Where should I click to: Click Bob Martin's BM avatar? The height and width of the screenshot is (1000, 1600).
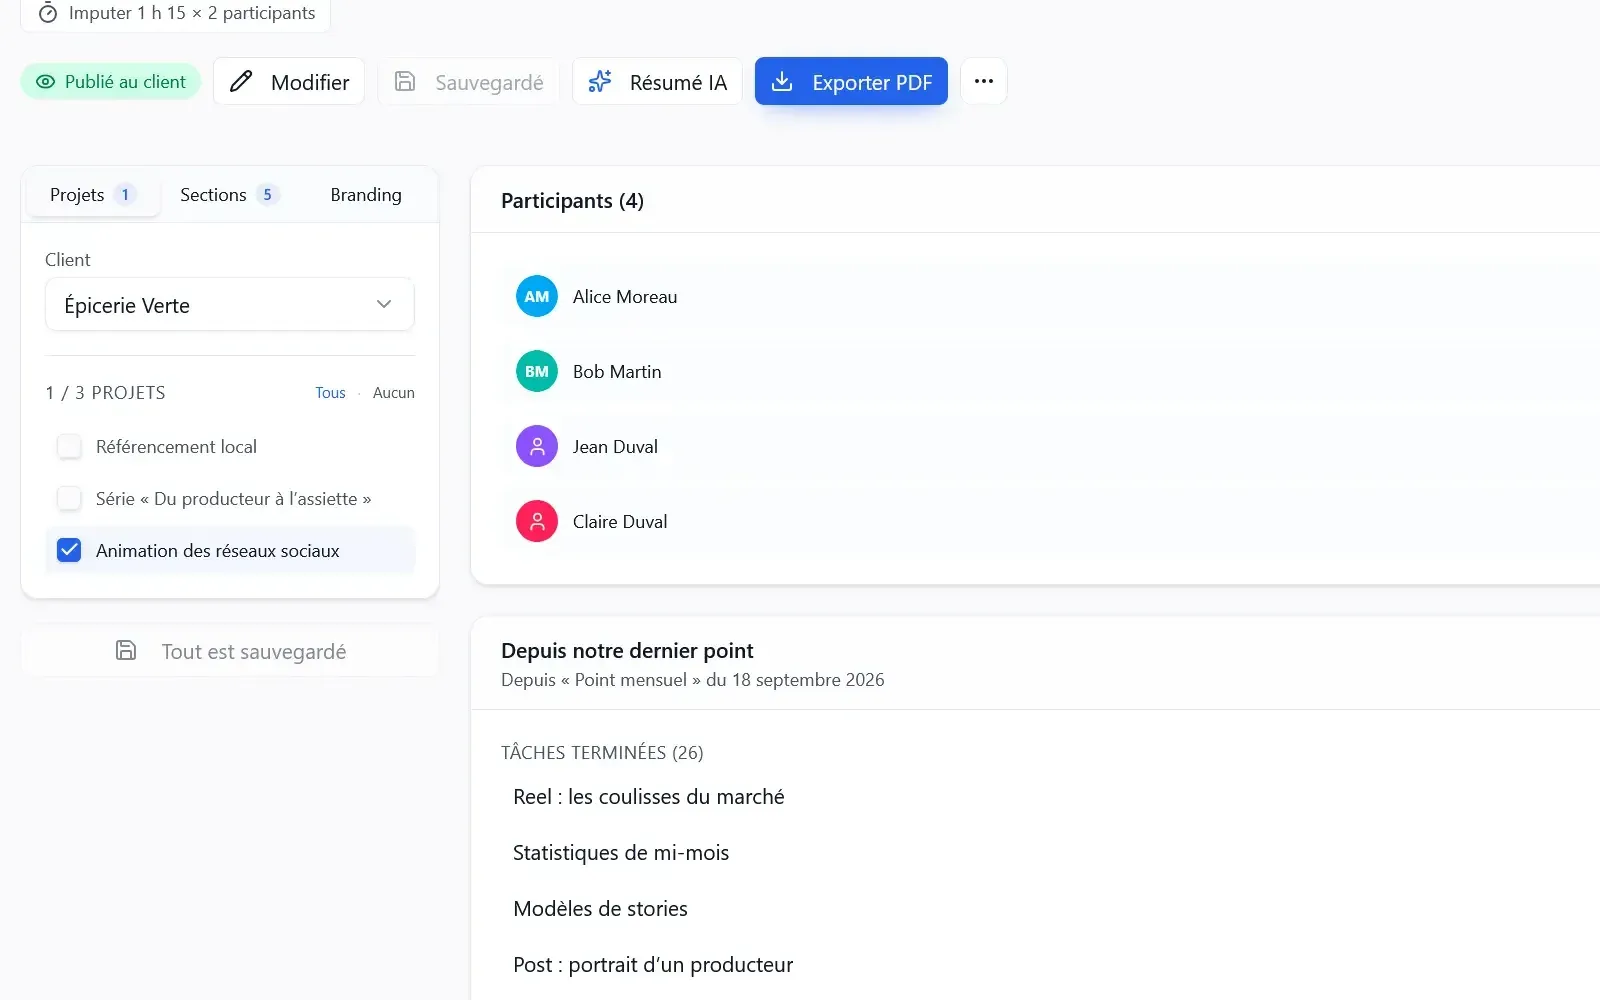[x=537, y=371]
